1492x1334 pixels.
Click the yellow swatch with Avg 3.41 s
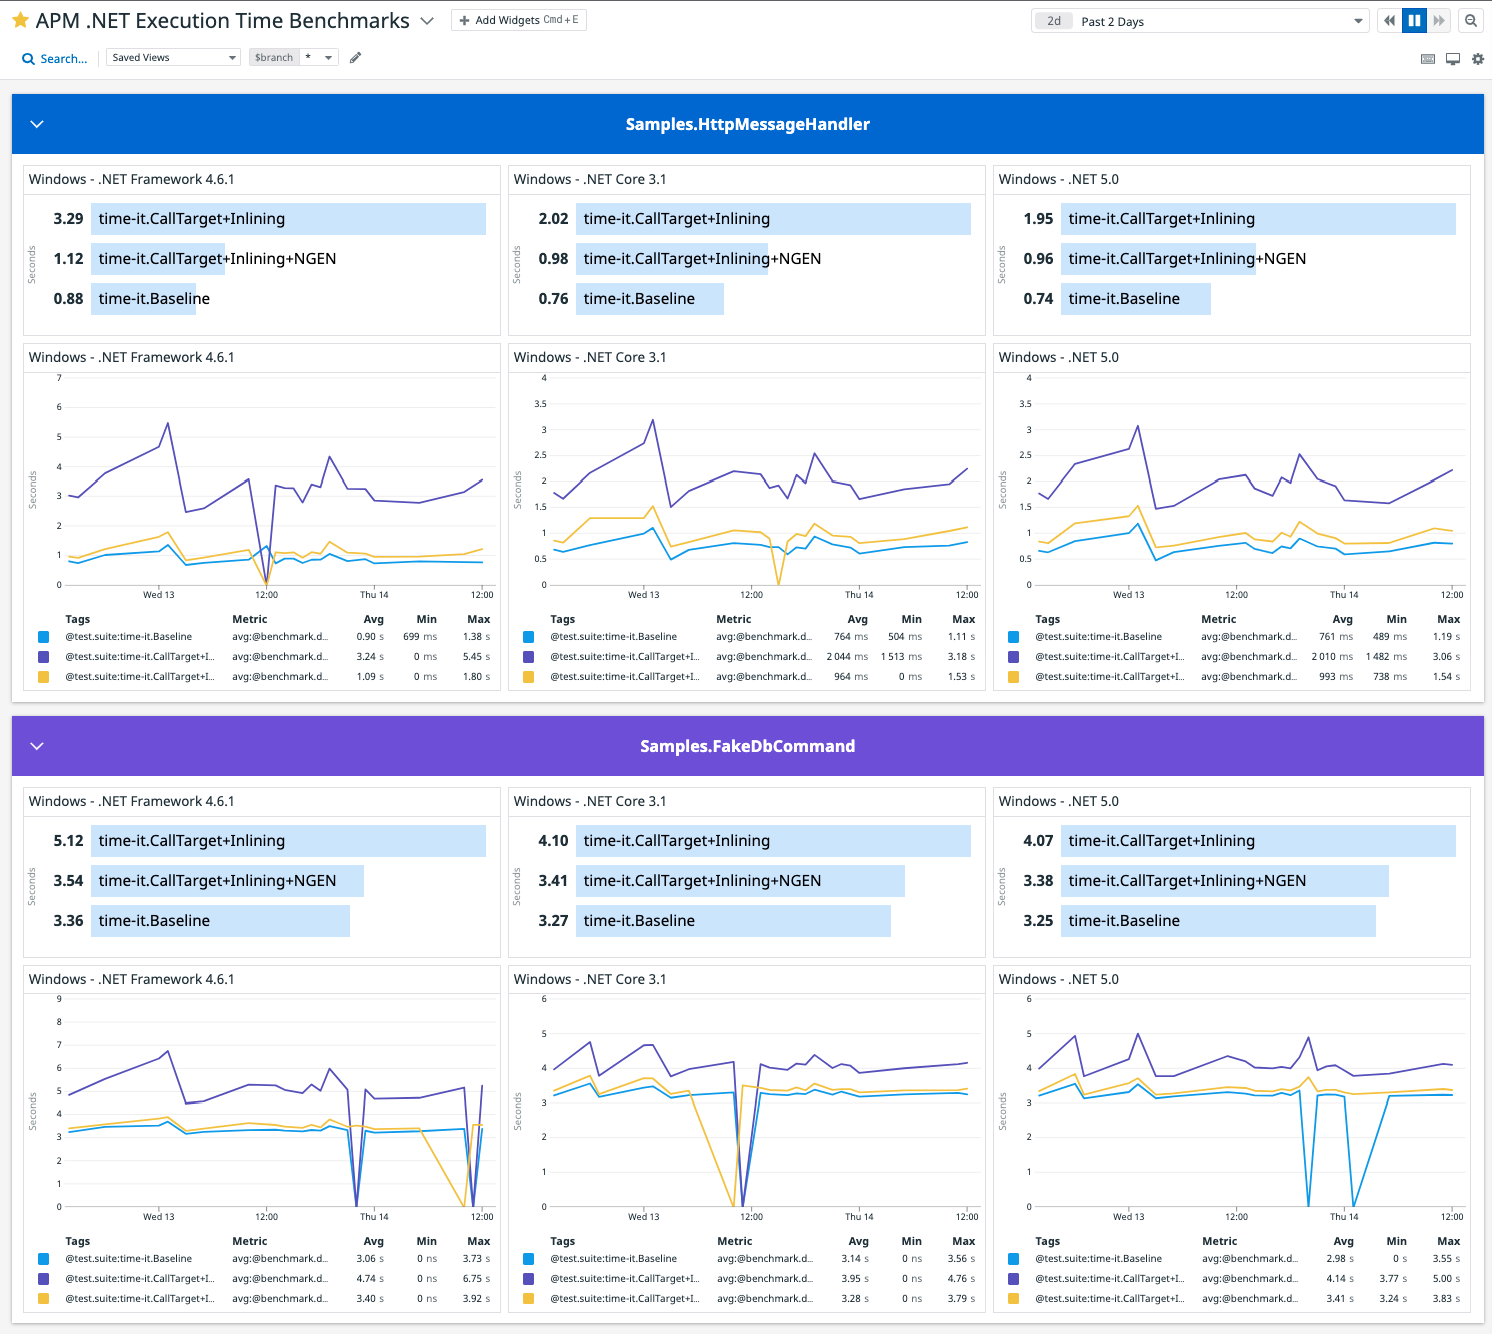1013,1299
